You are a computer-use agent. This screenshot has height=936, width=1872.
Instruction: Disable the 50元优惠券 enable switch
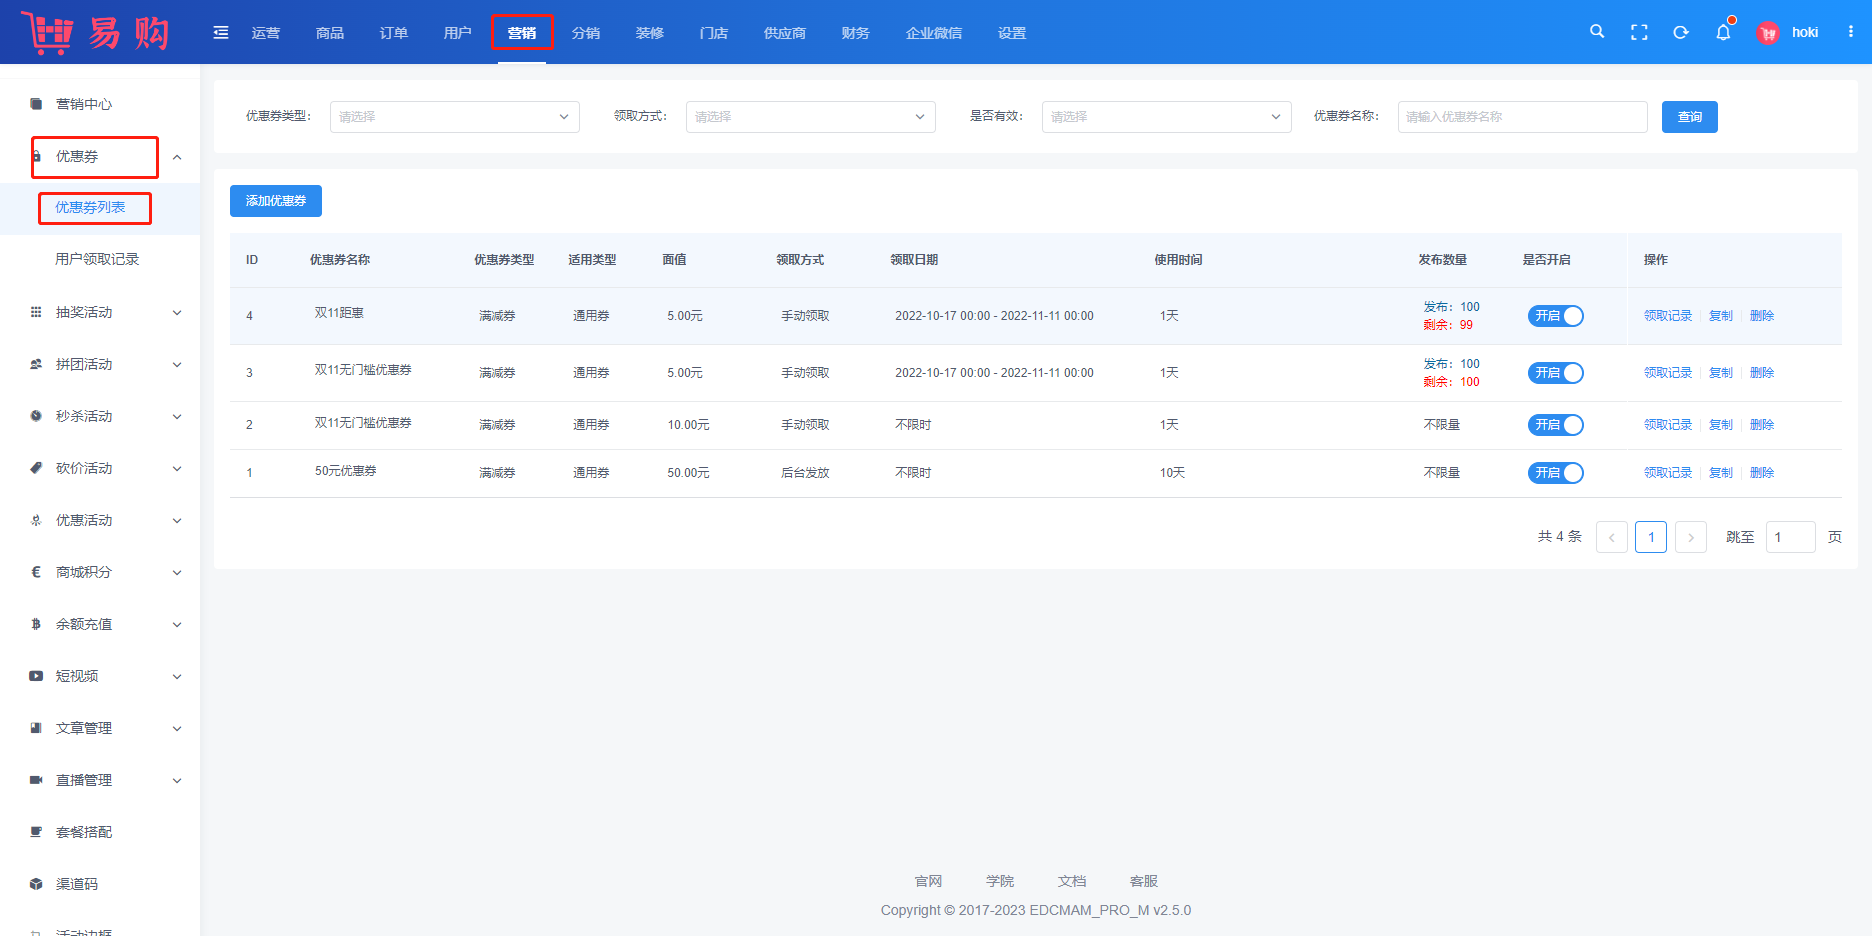[1555, 473]
